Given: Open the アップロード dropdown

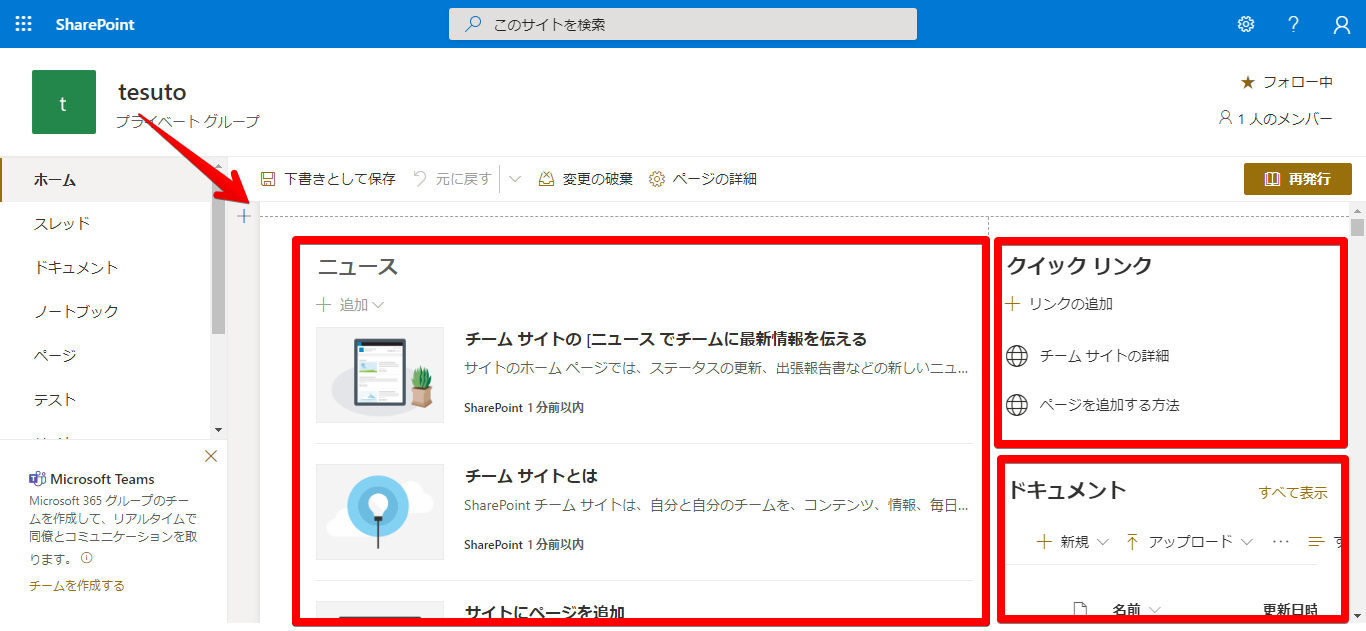Looking at the screenshot, I should (1190, 541).
